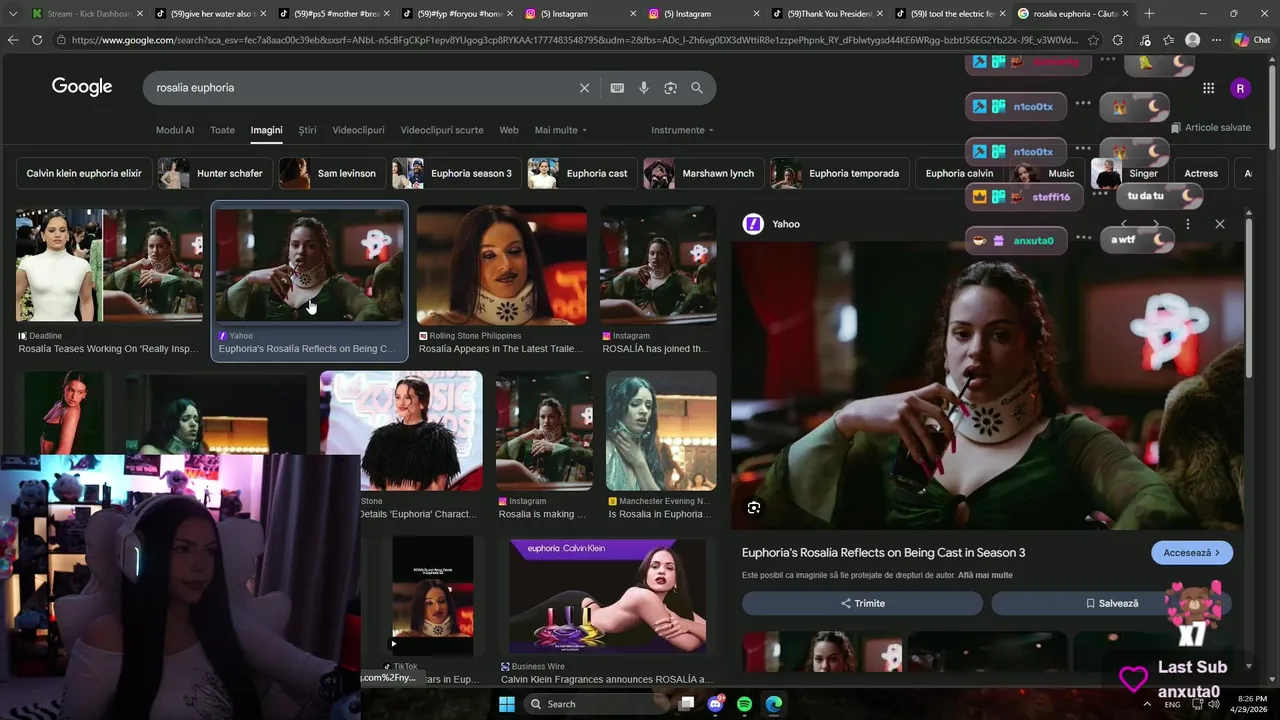
Task: Show hidden system tray icons
Action: click(x=1146, y=704)
